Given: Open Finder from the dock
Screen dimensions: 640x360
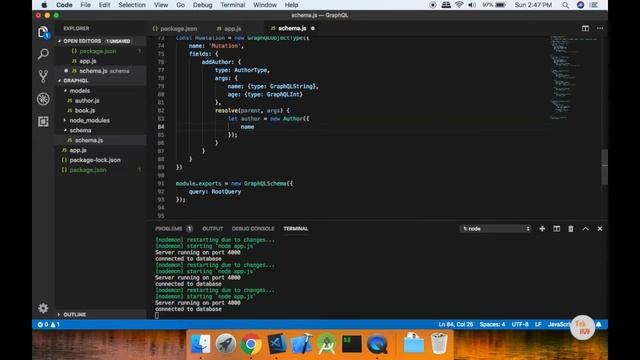Looking at the screenshot, I should pyautogui.click(x=200, y=344).
